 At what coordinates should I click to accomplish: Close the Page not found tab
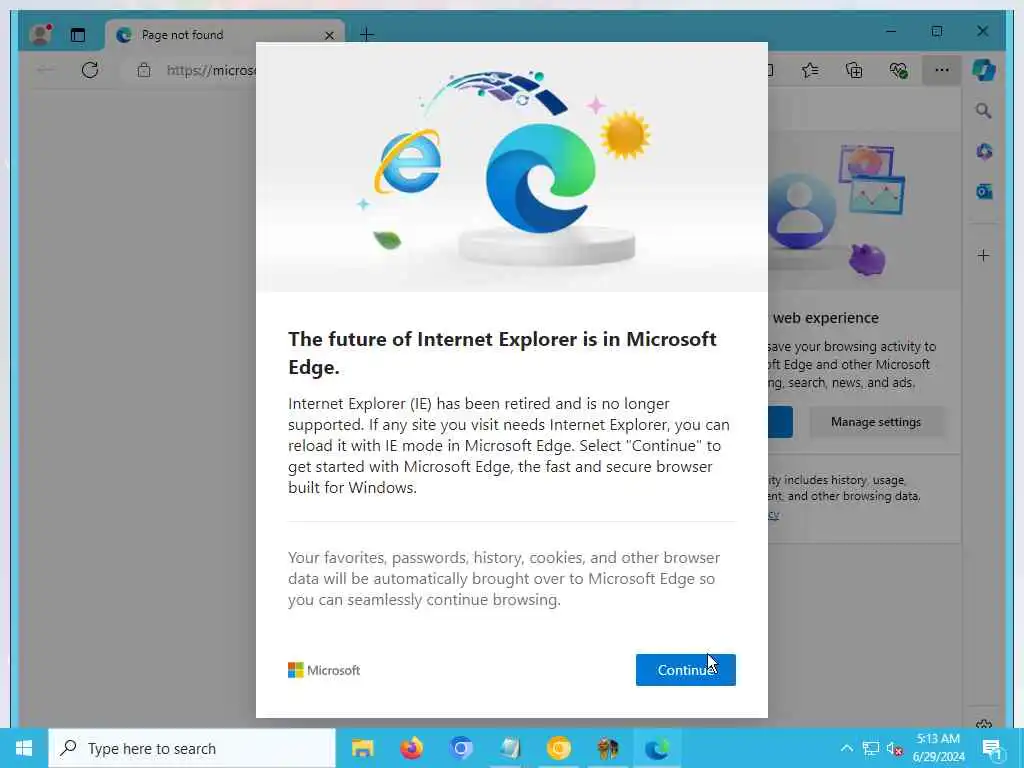click(x=329, y=35)
